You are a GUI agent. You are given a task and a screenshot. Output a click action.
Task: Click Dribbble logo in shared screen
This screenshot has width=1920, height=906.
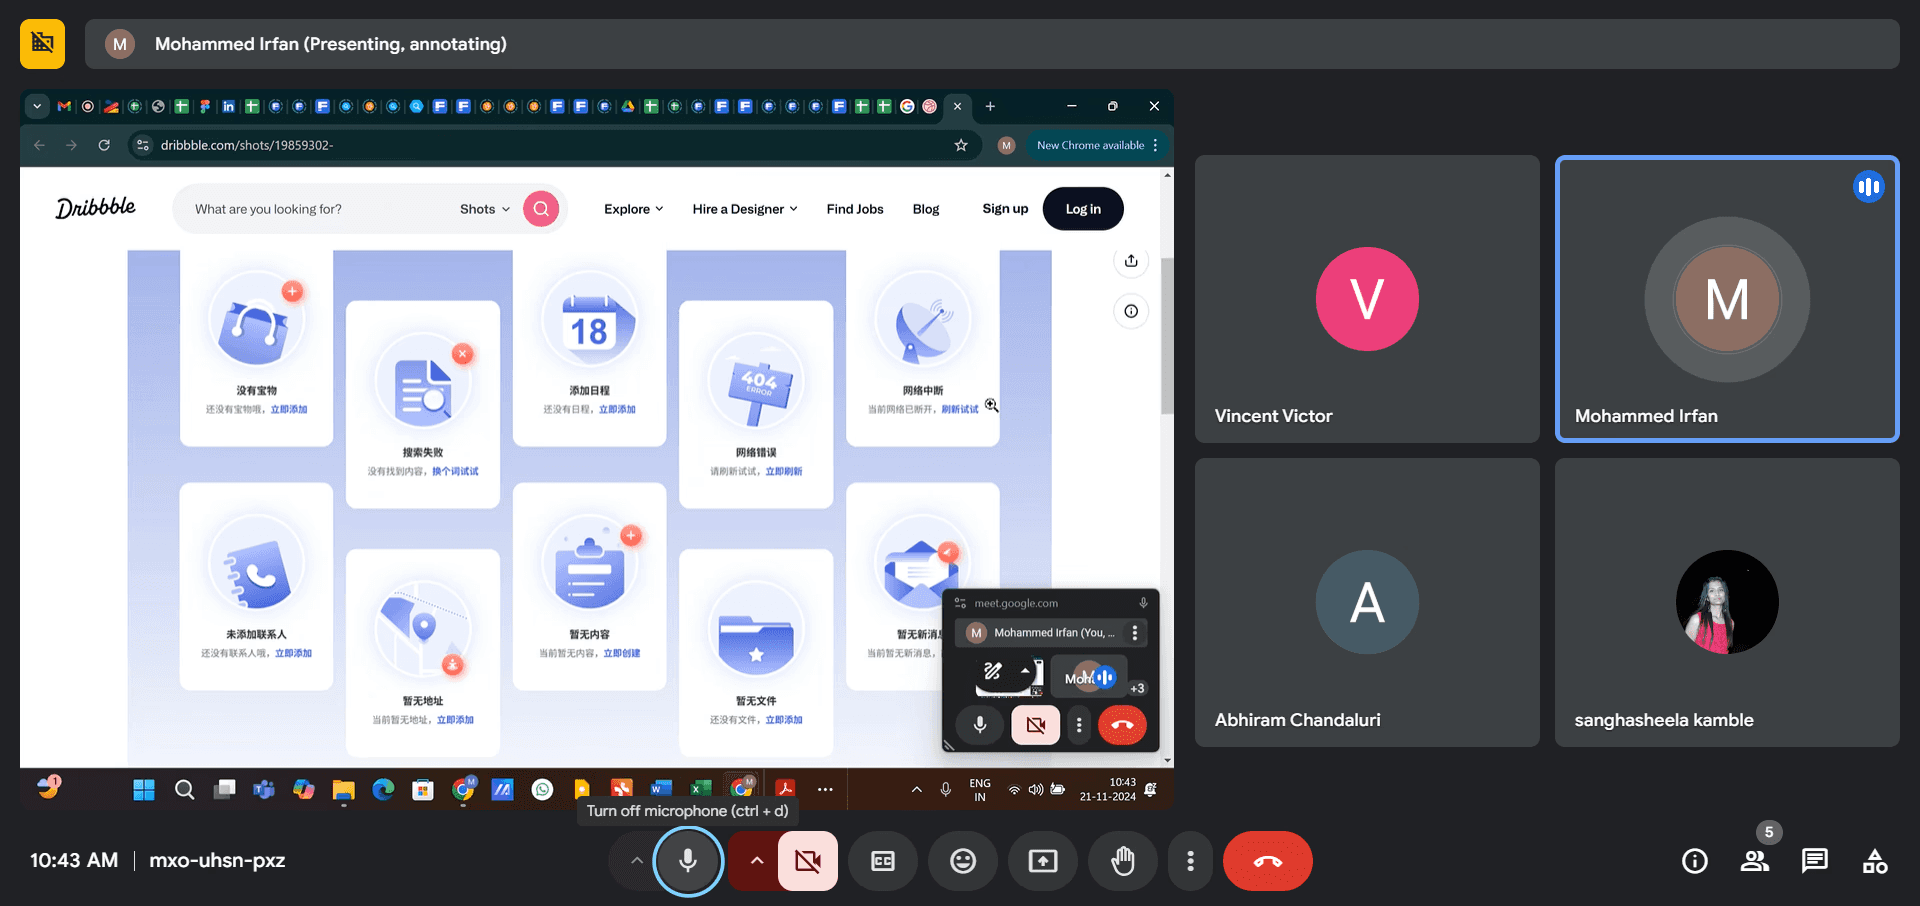pos(96,208)
